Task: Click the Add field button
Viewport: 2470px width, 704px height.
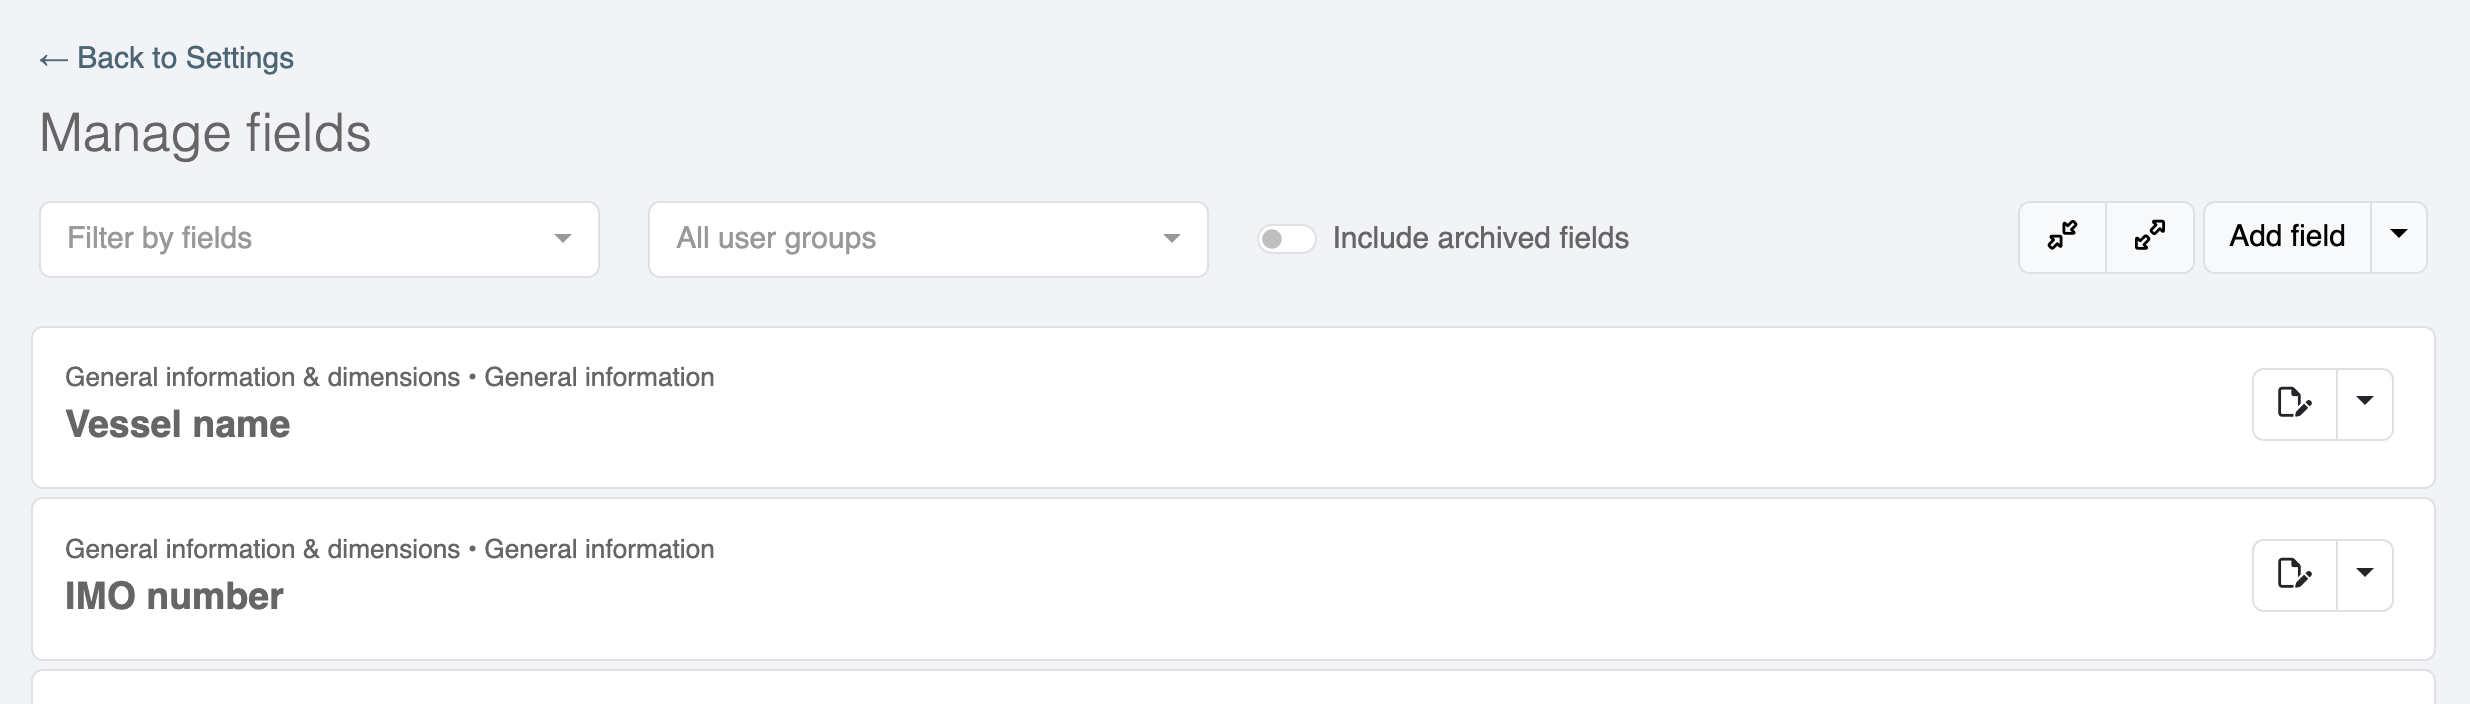Action: (2287, 237)
